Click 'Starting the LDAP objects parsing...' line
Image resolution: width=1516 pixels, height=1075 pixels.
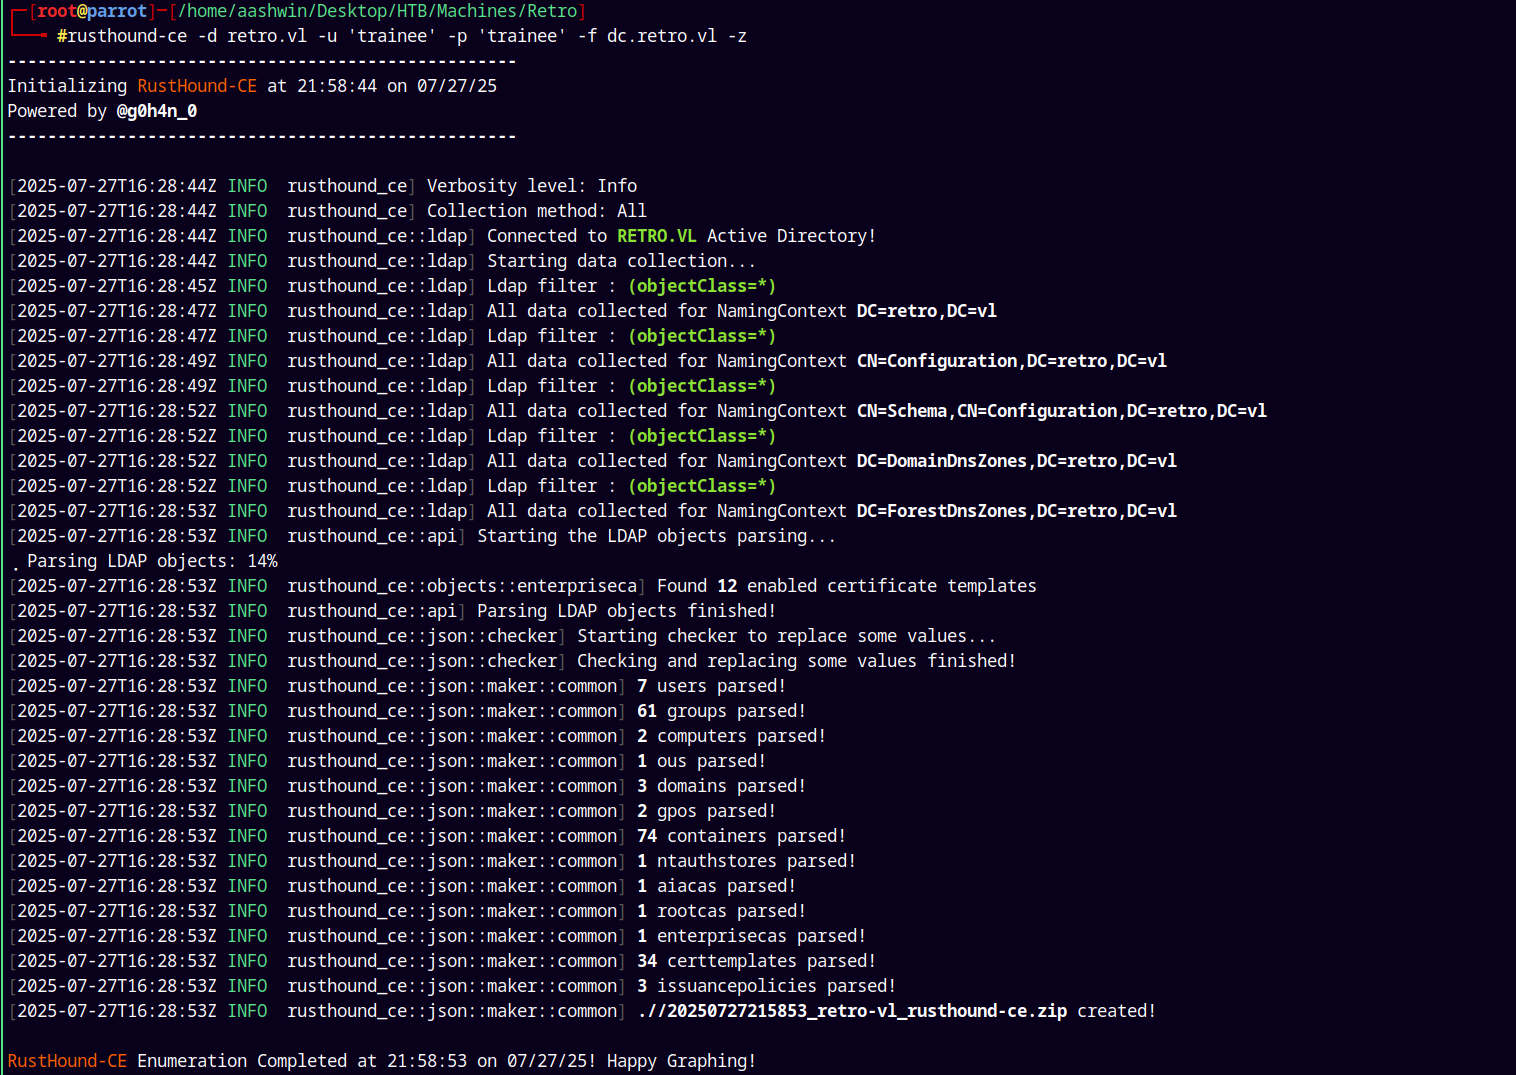point(657,536)
